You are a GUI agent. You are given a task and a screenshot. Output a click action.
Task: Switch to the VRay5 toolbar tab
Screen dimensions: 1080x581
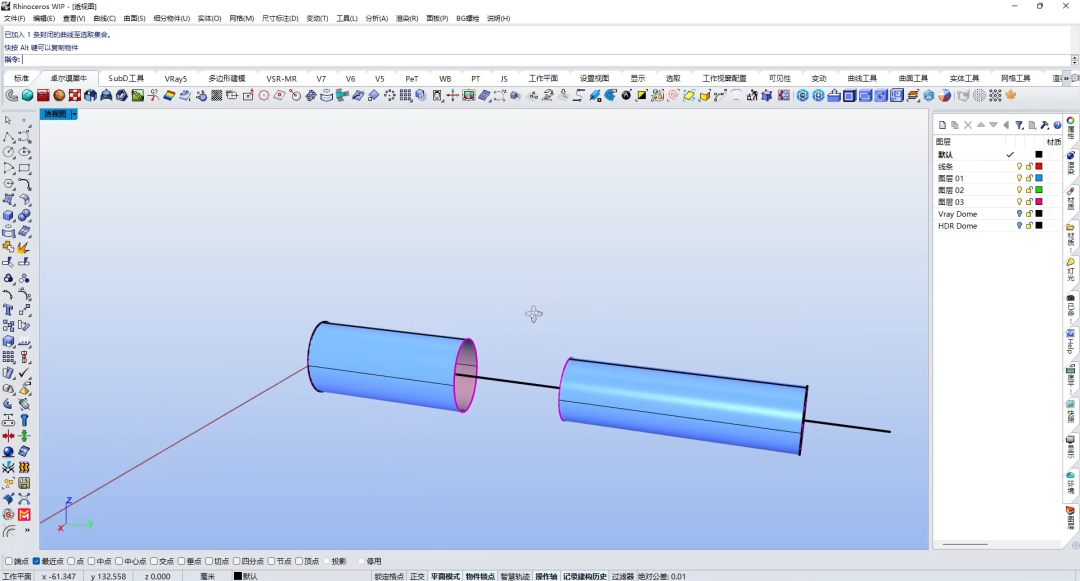pyautogui.click(x=176, y=78)
